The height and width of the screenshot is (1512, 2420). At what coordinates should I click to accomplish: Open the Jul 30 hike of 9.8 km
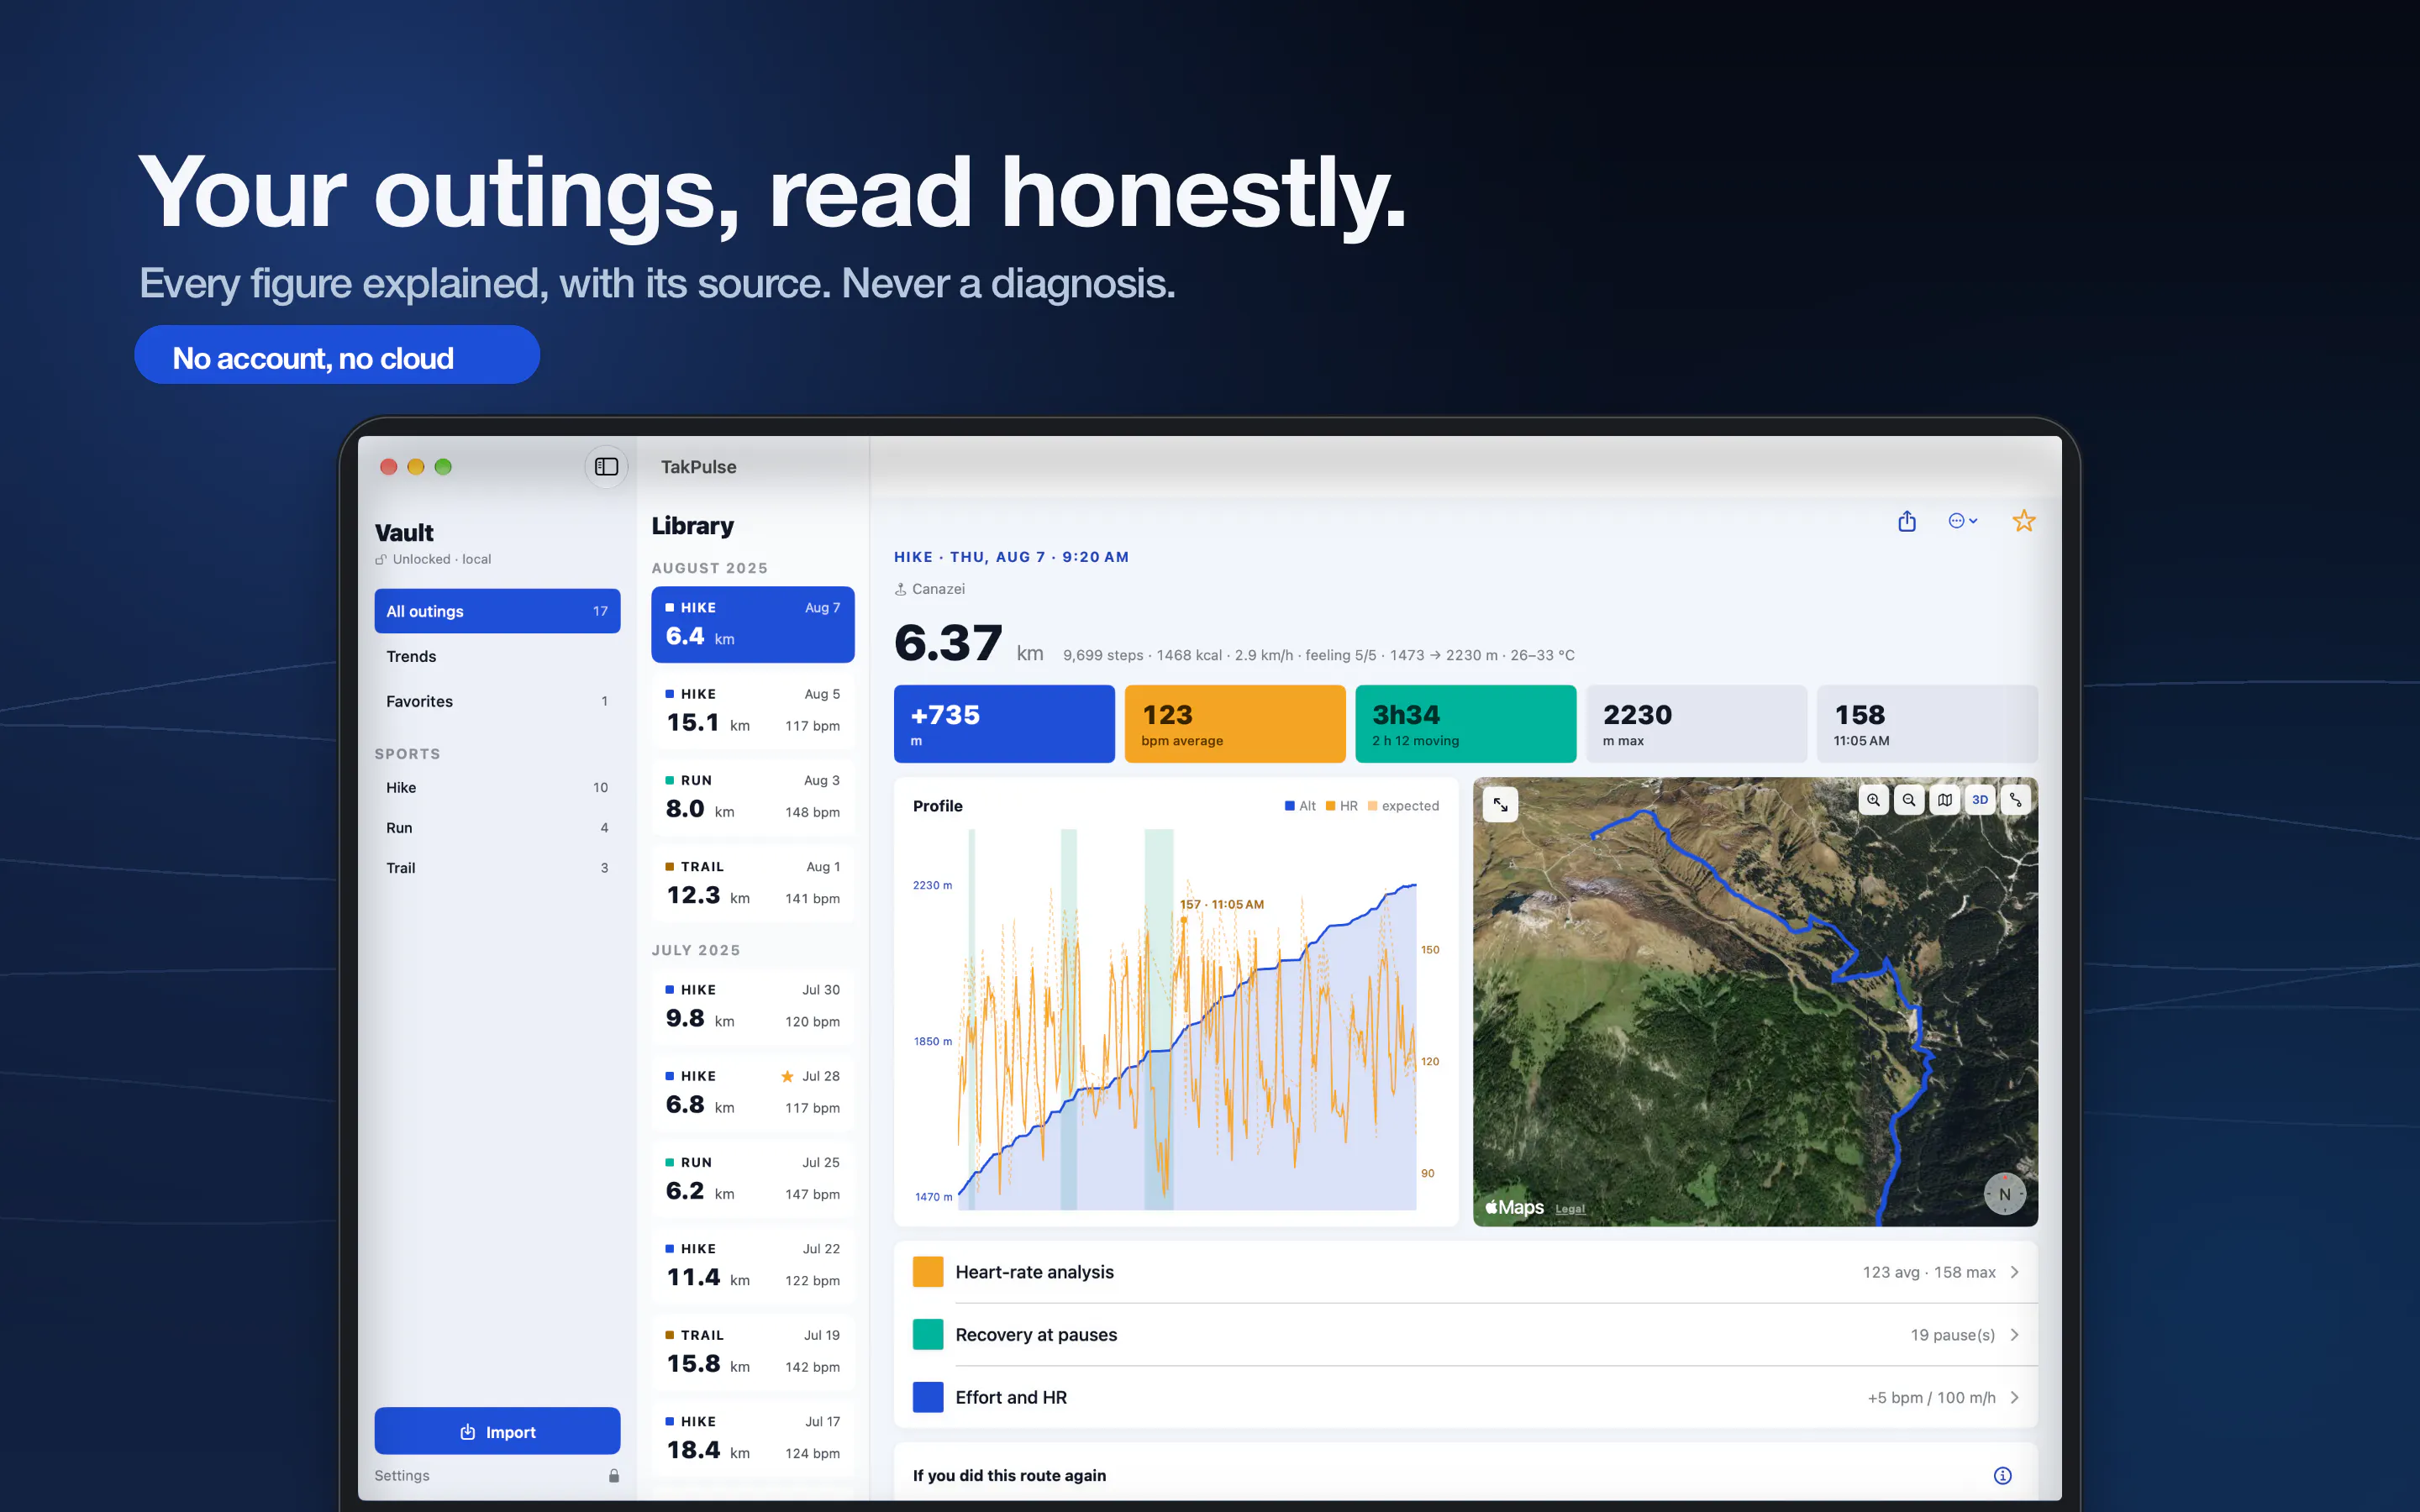click(753, 1006)
